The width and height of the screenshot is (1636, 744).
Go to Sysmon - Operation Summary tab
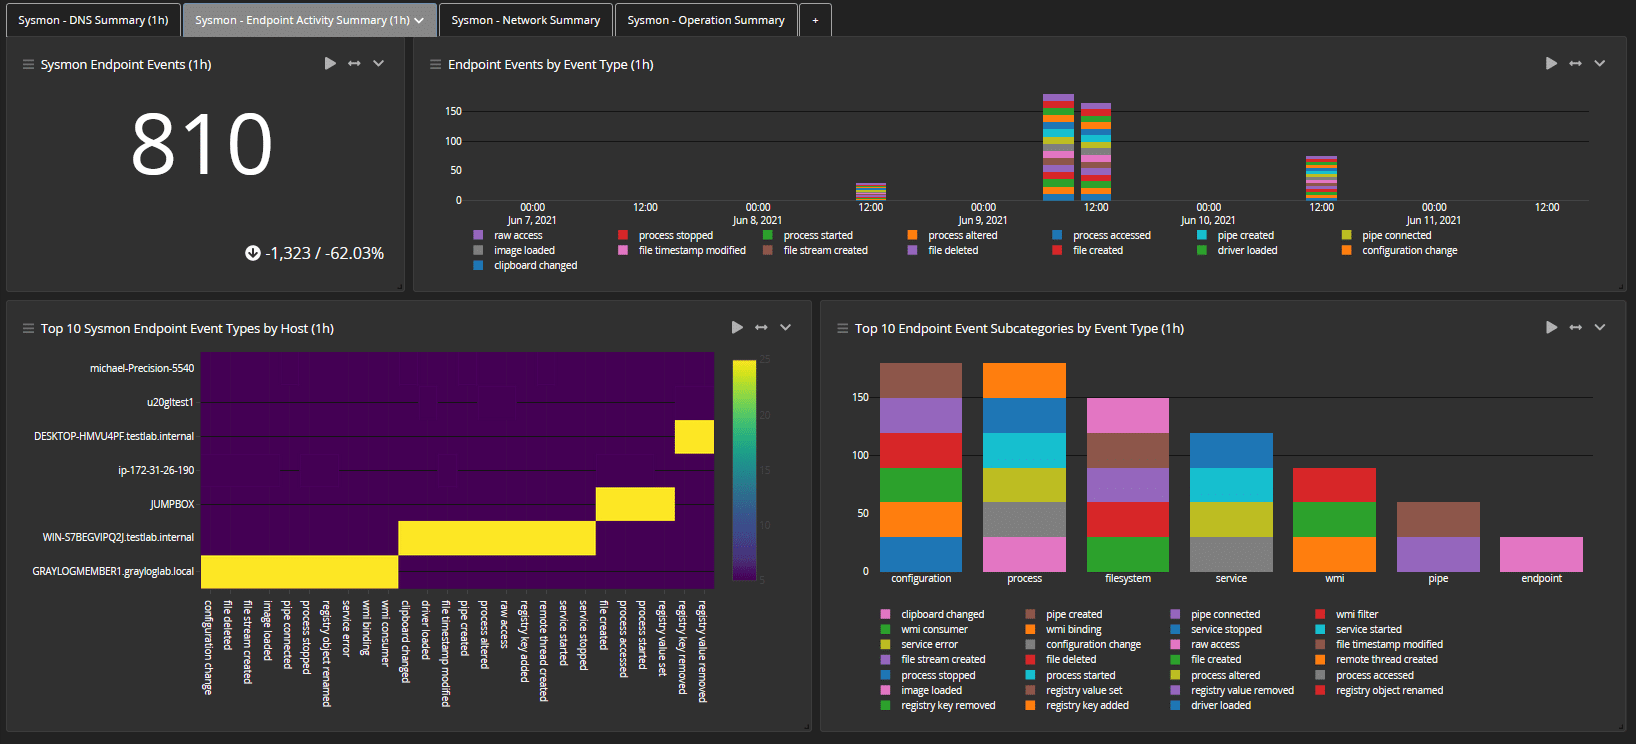click(x=705, y=20)
